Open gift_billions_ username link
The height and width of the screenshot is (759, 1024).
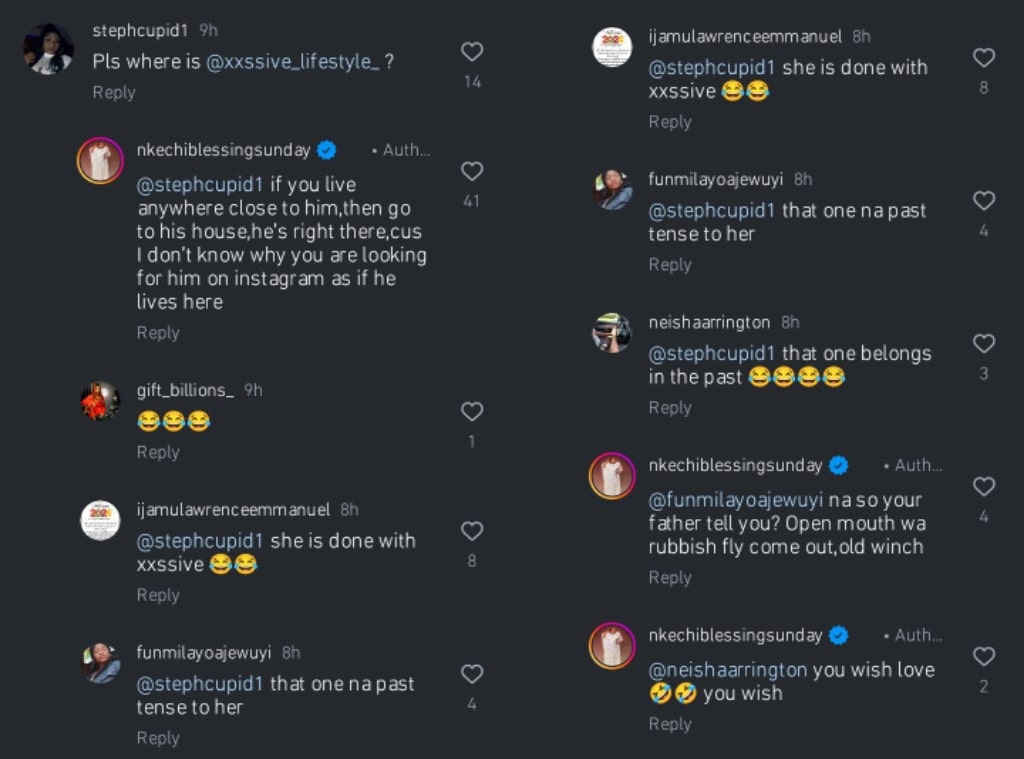185,390
